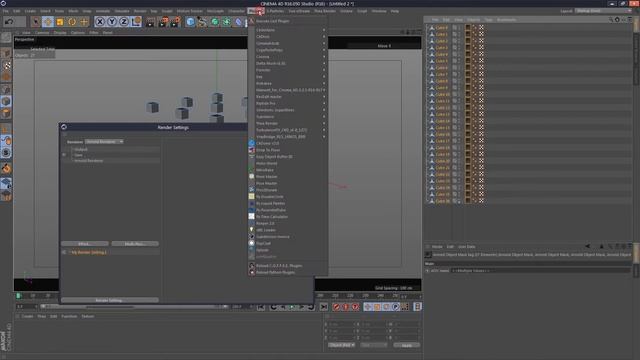The image size is (640, 360).
Task: Activate the Move tool in the toolbar
Action: click(48, 22)
